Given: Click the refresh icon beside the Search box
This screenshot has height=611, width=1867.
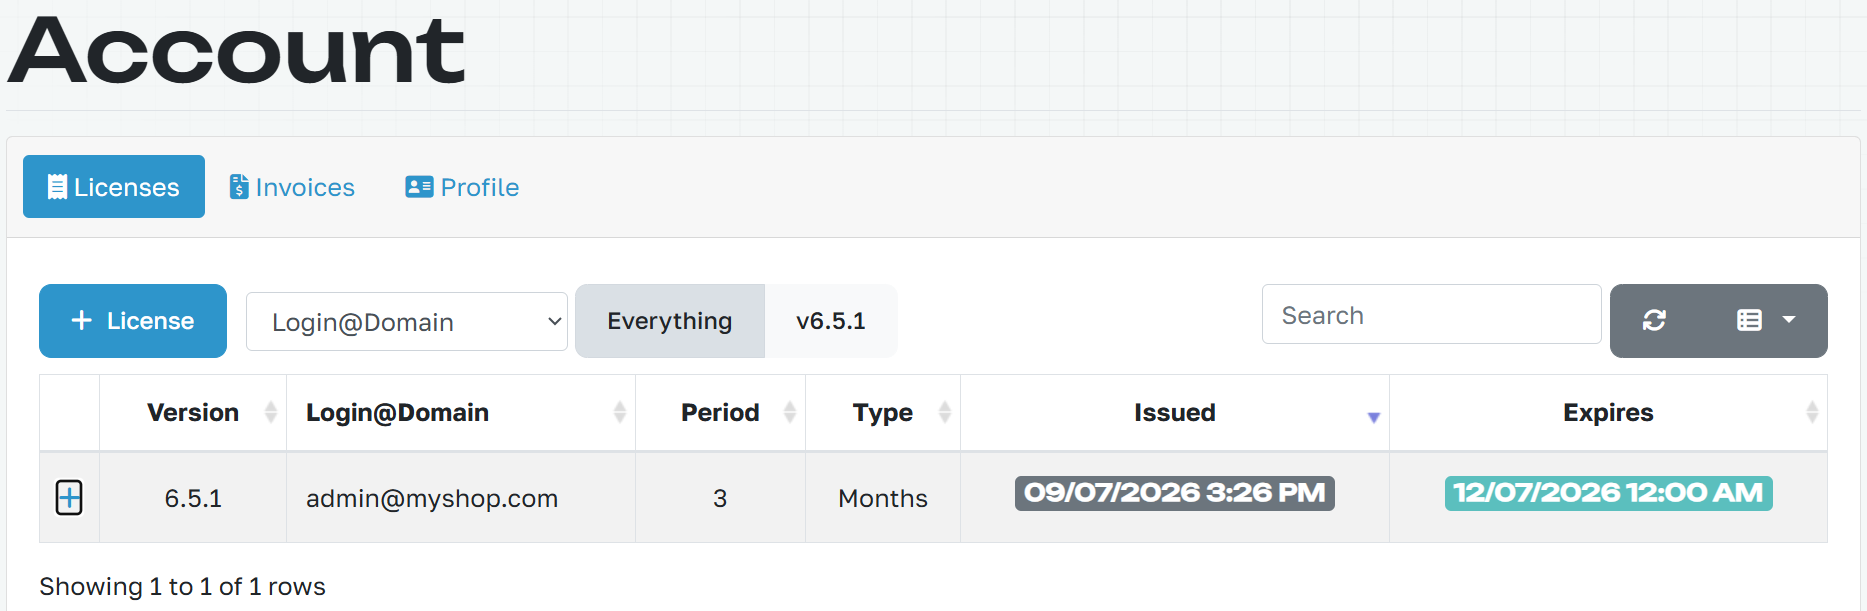Looking at the screenshot, I should tap(1654, 320).
